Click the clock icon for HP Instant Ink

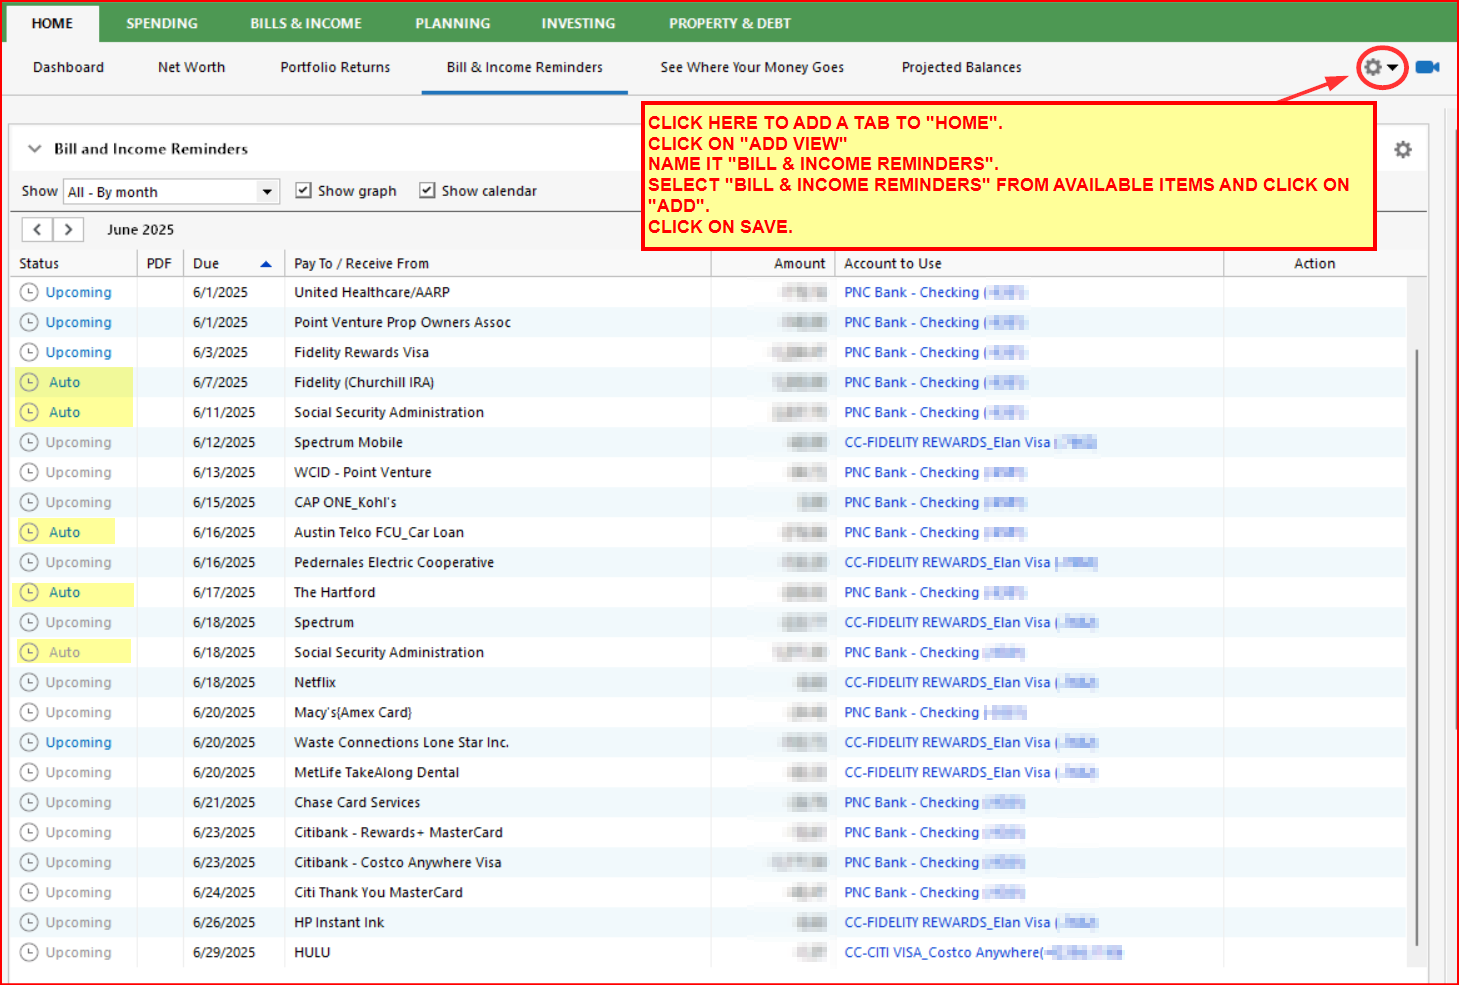click(x=29, y=922)
